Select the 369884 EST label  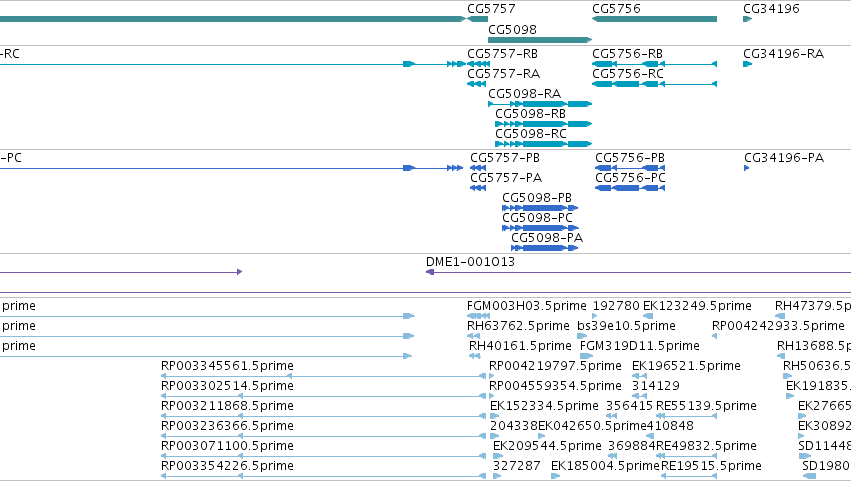coord(632,446)
